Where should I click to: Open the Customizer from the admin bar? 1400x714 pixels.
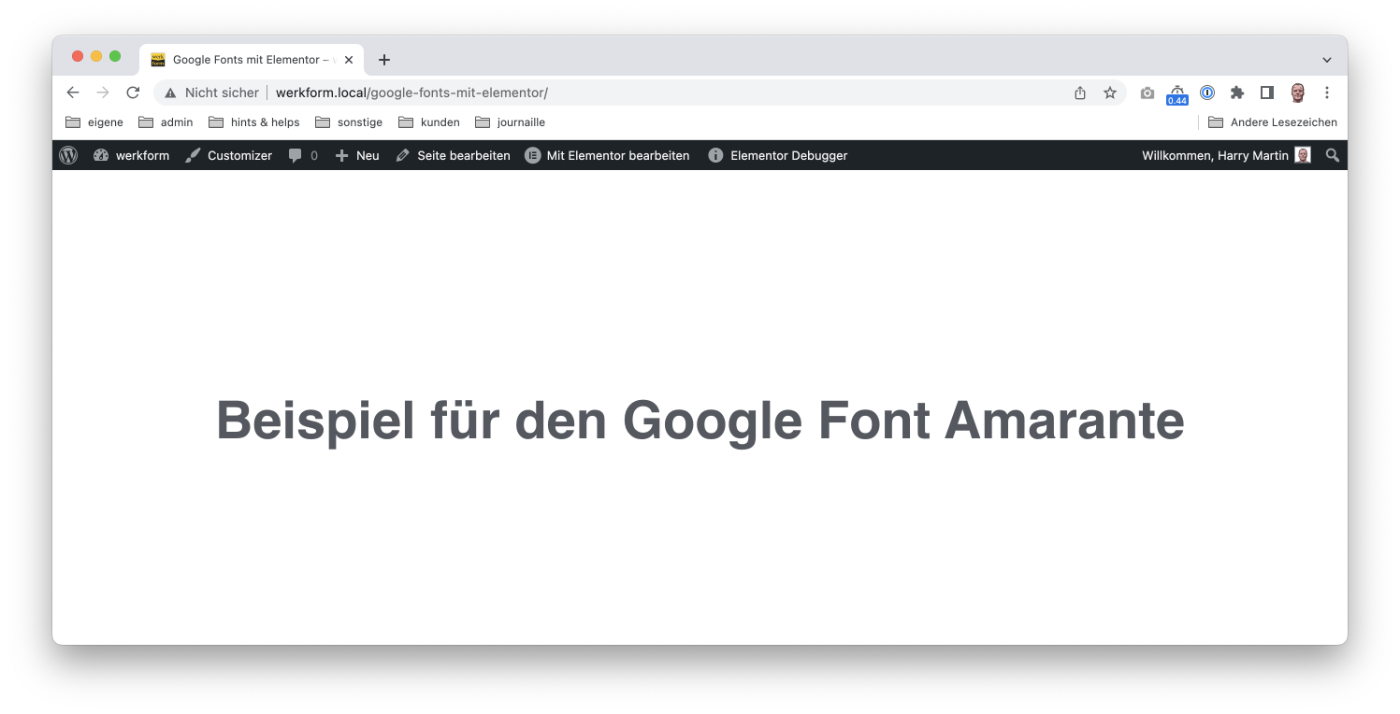point(228,155)
